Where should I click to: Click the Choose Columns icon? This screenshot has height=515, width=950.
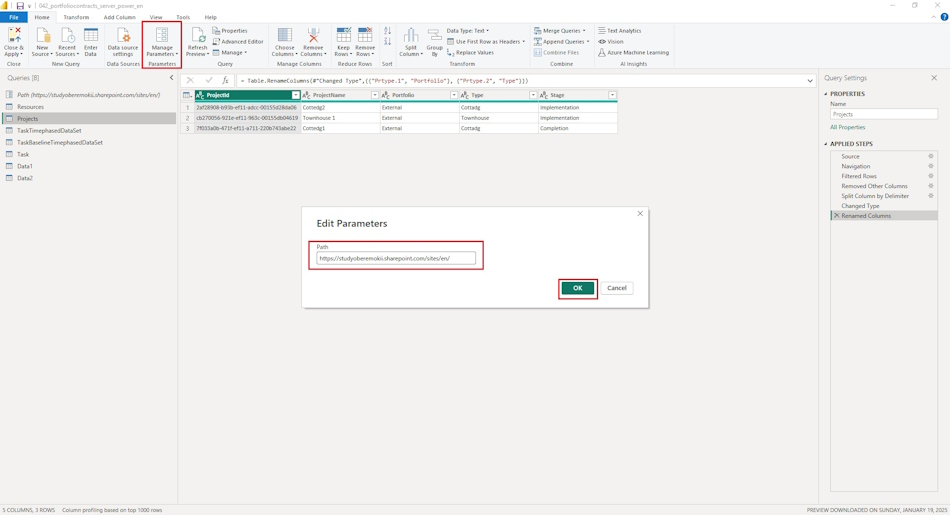coord(284,36)
